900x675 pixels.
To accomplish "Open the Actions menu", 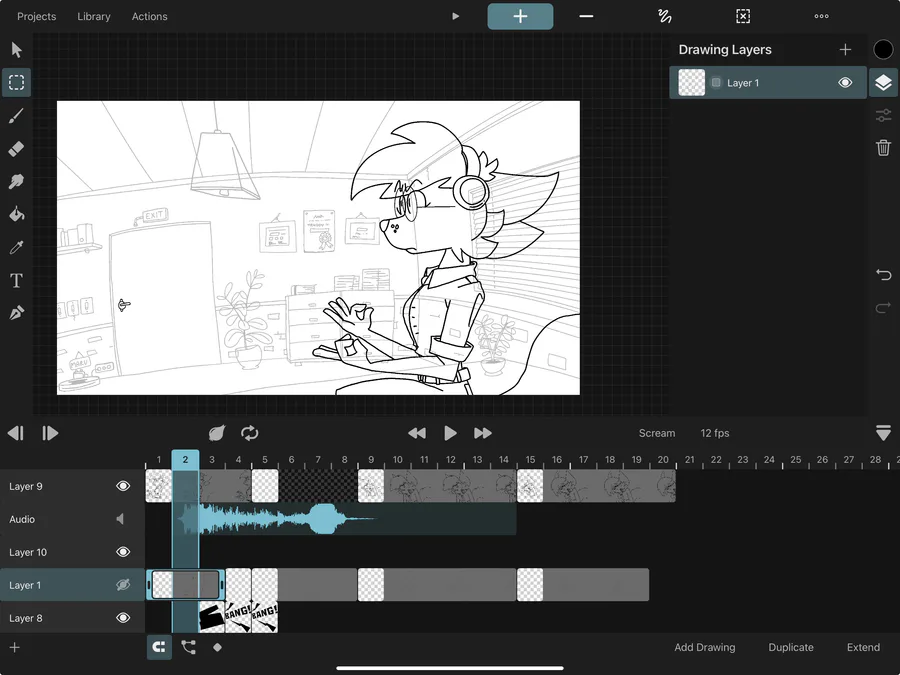I will point(149,17).
